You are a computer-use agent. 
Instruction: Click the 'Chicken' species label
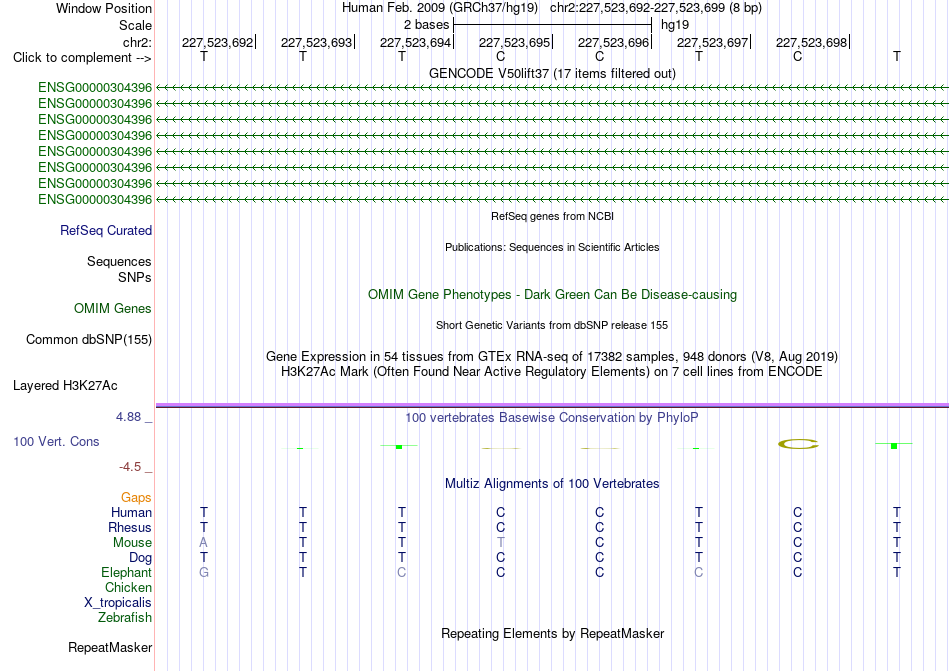pyautogui.click(x=128, y=587)
